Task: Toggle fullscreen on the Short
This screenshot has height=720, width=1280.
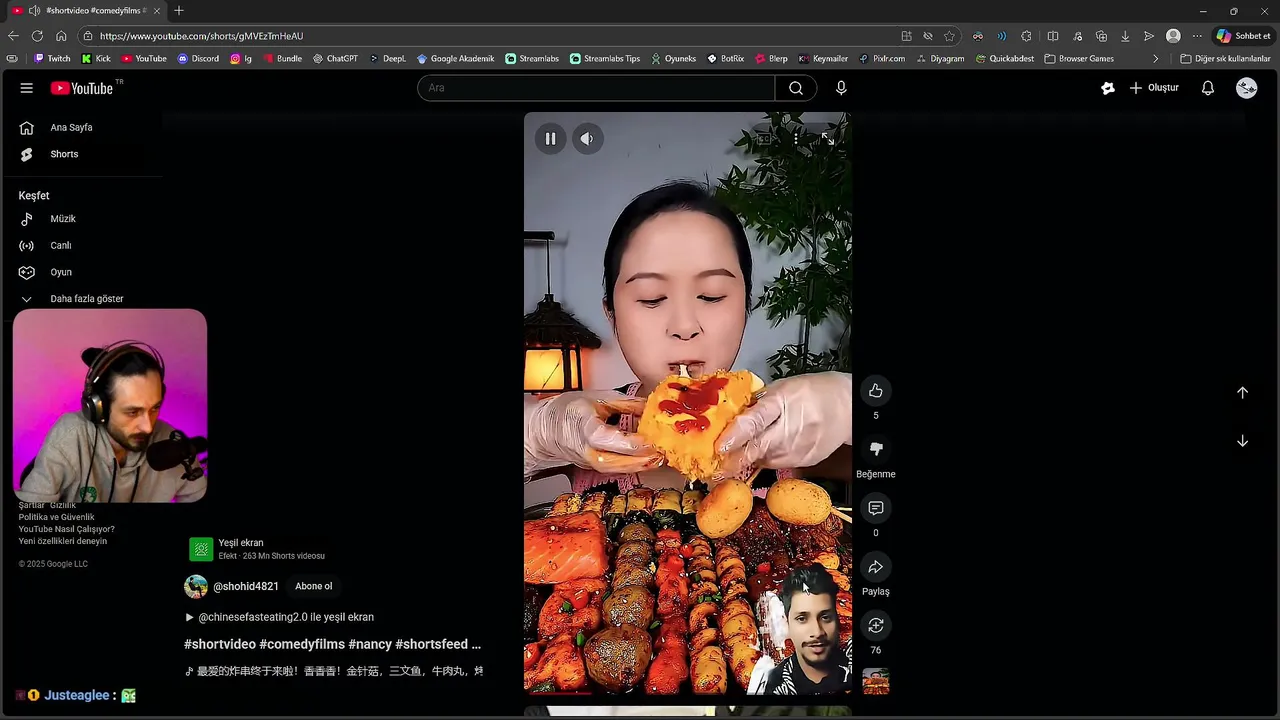Action: 828,139
